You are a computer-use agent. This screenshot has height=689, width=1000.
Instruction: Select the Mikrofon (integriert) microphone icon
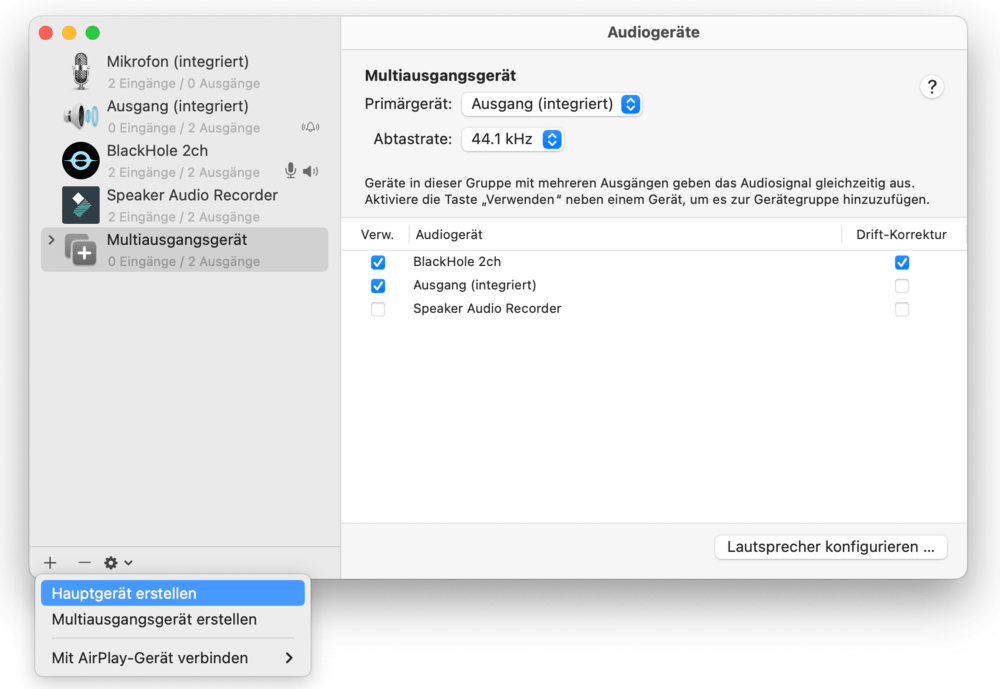click(81, 71)
